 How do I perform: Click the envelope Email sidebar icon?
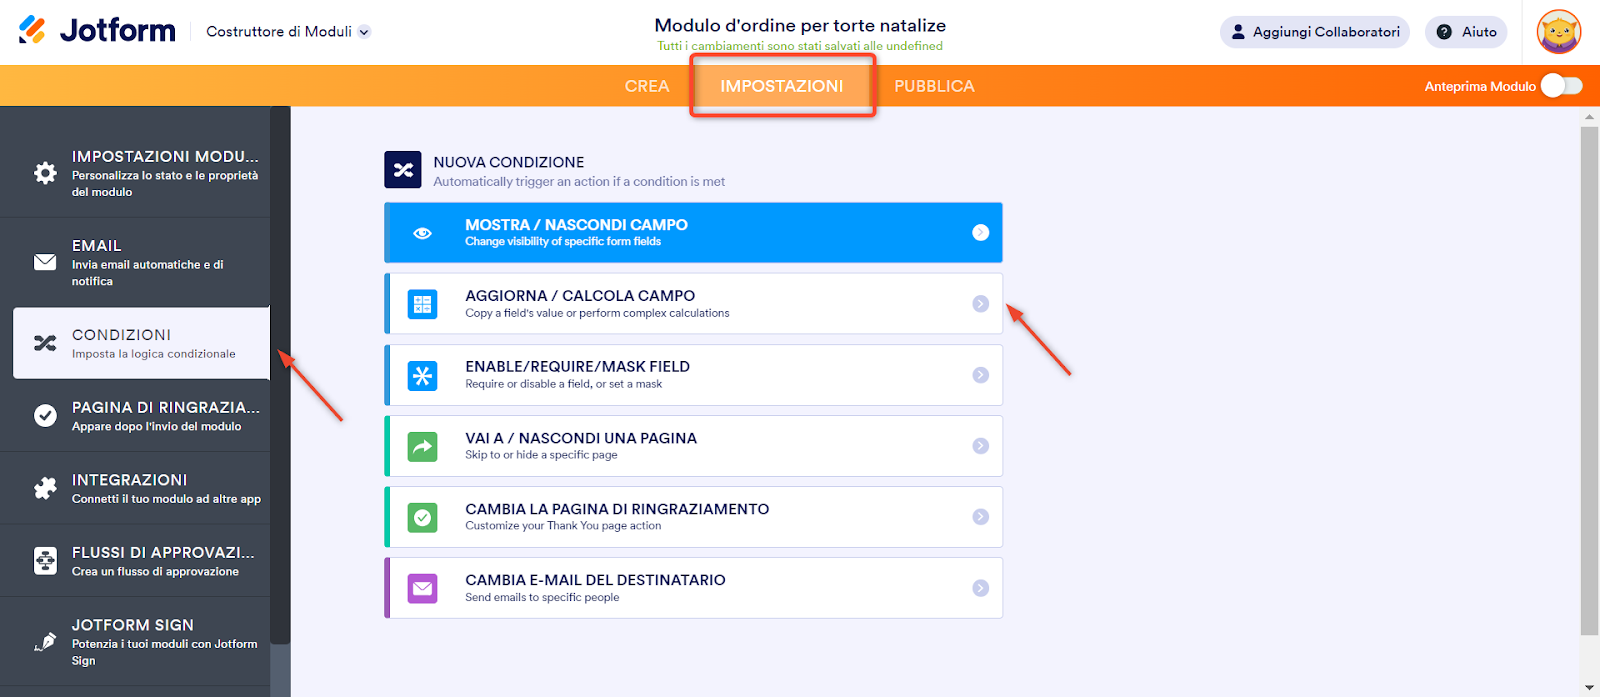pyautogui.click(x=45, y=262)
